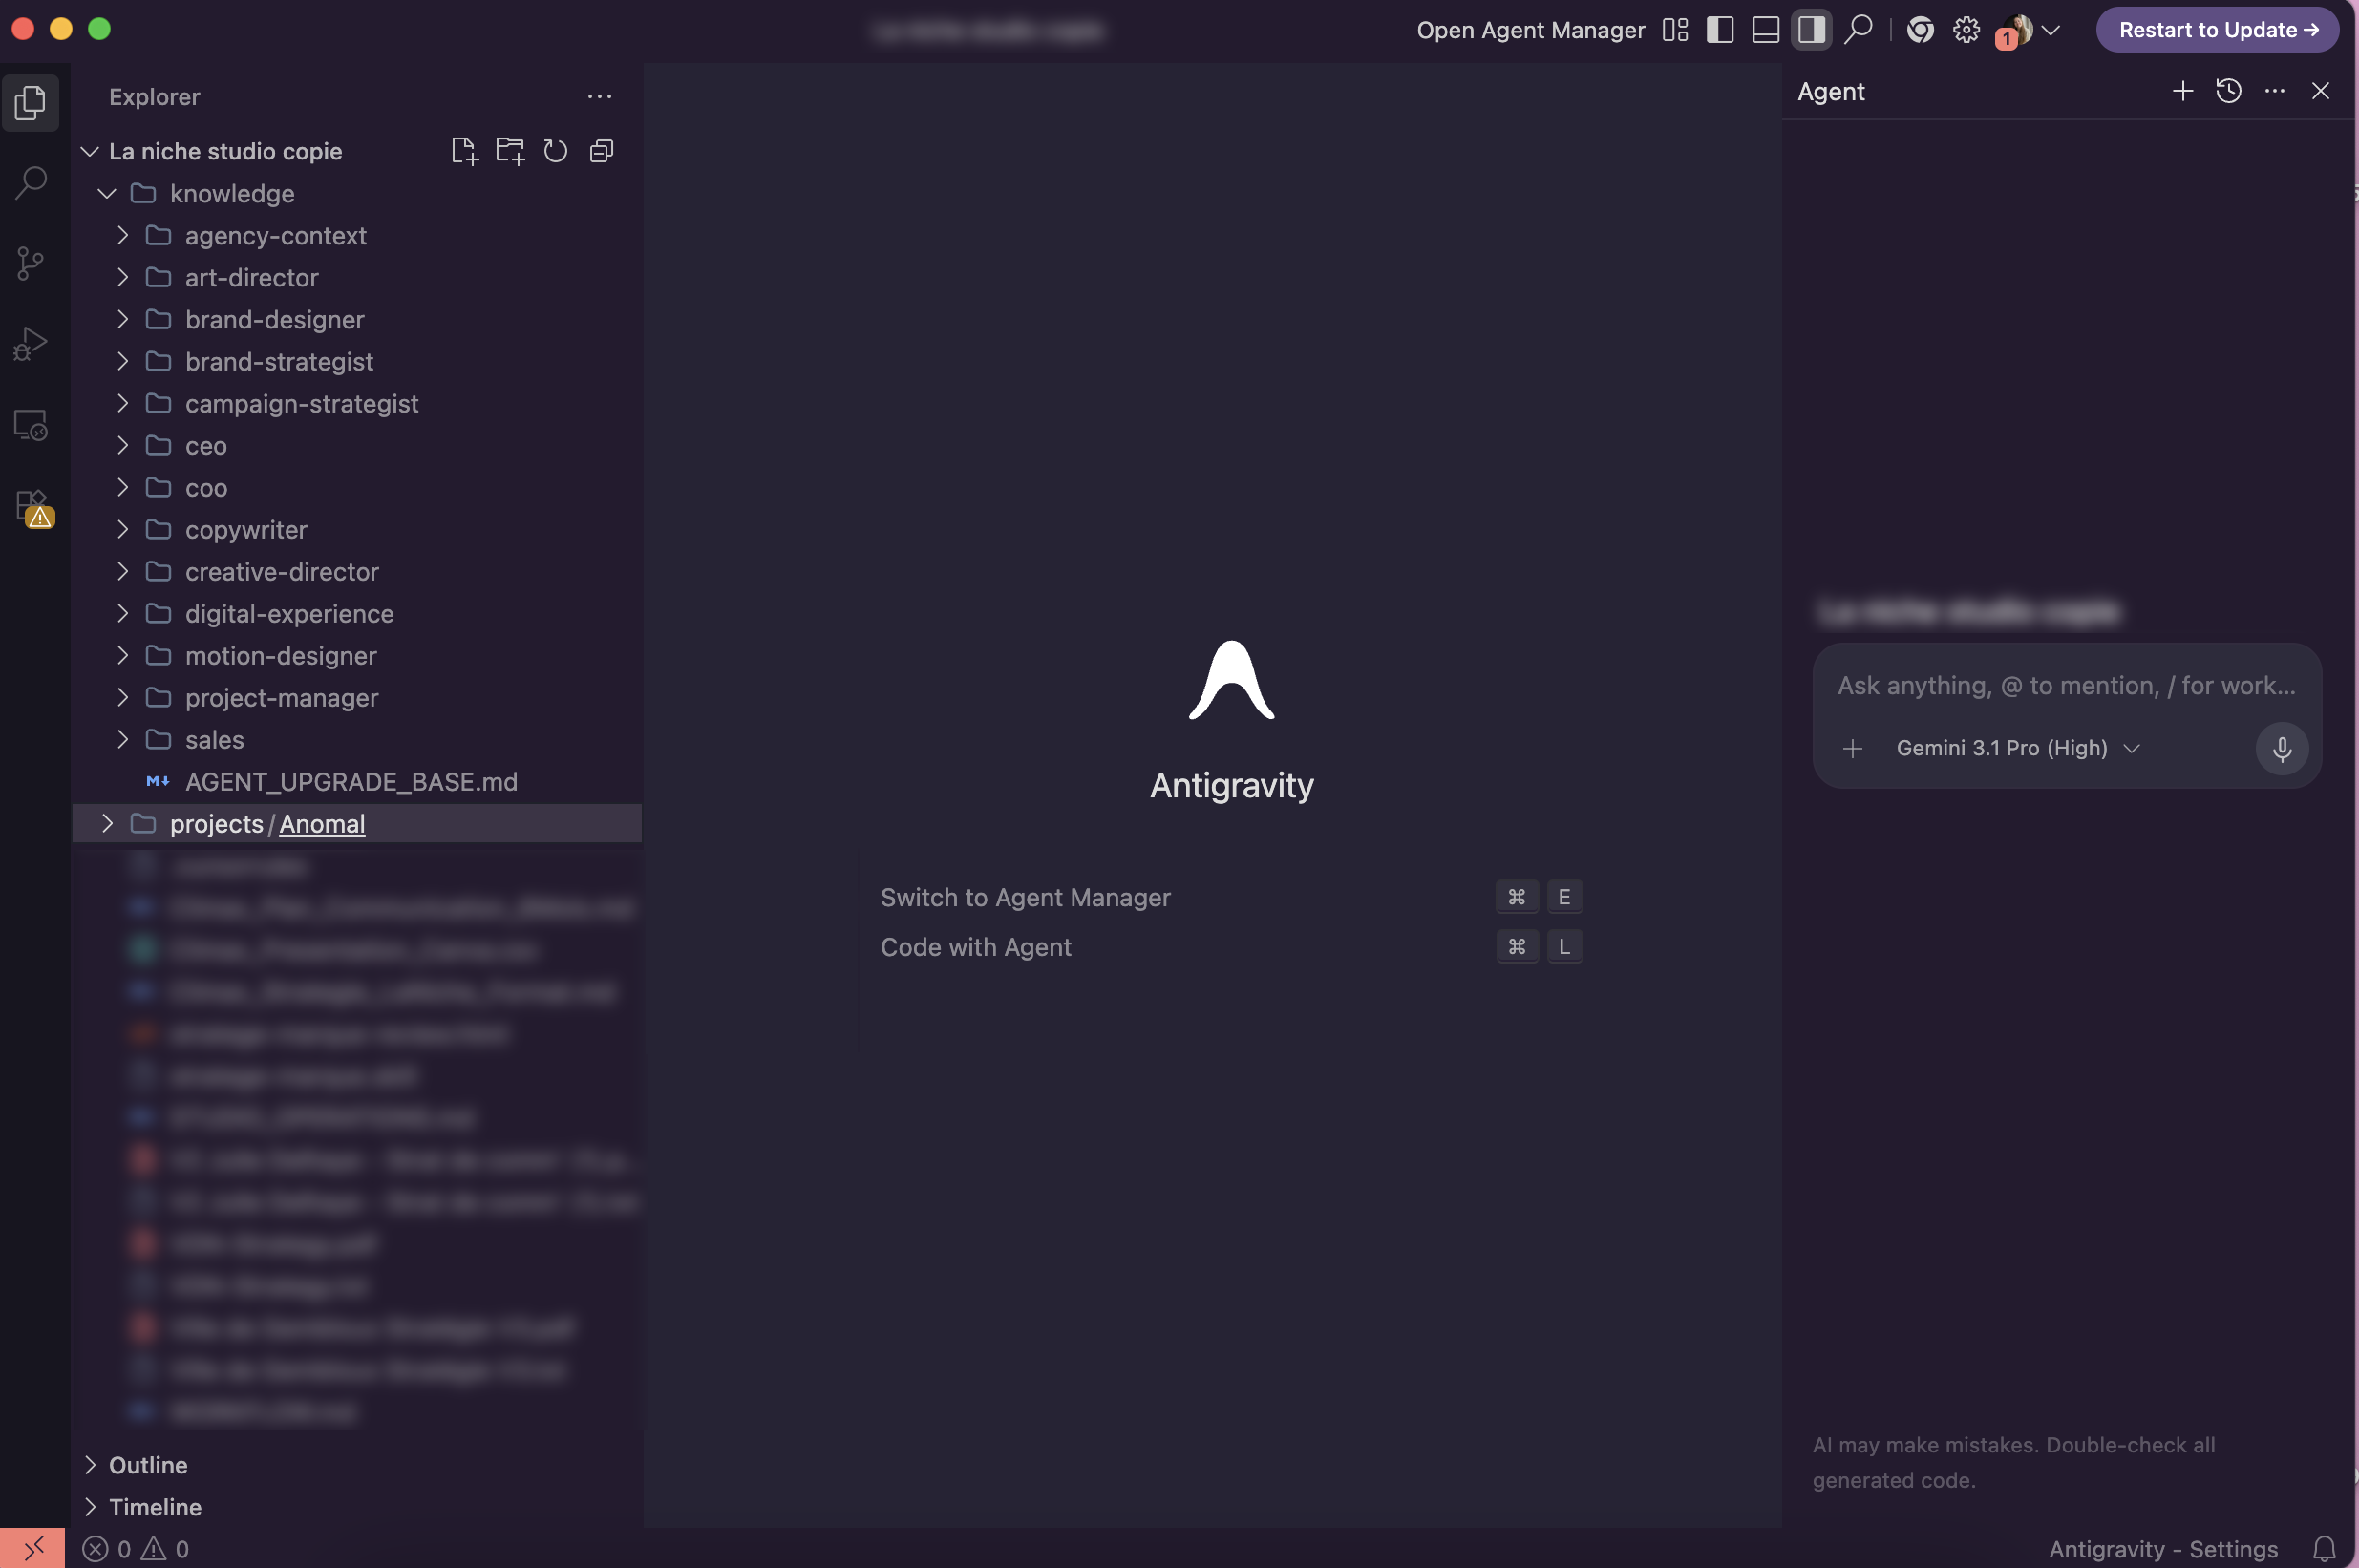Expand the project-manager folder

pyautogui.click(x=122, y=697)
